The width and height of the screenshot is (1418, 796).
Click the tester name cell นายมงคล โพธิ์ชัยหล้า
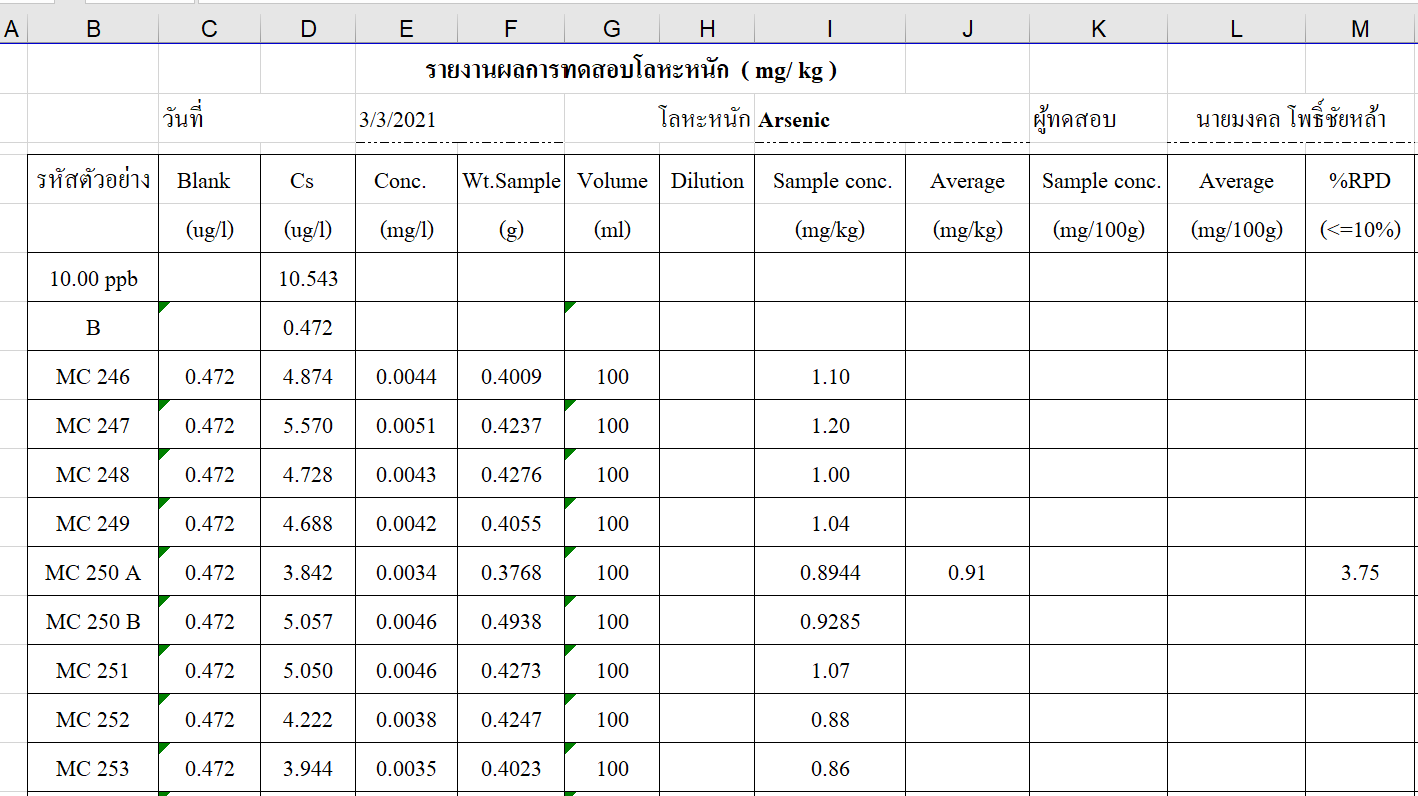tap(1291, 120)
